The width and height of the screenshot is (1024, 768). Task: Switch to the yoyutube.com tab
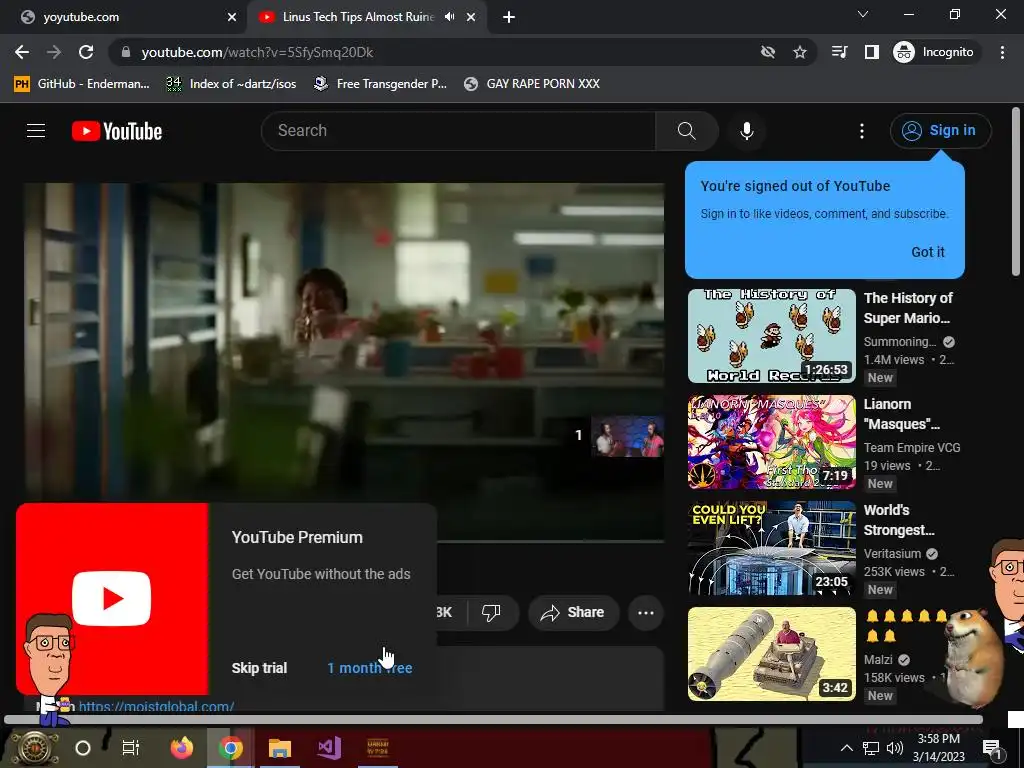pos(124,17)
